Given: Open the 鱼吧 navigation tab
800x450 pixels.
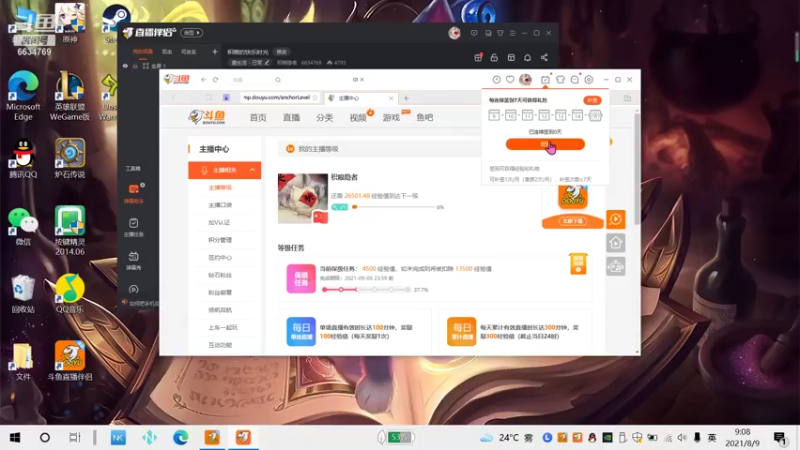Looking at the screenshot, I should click(x=424, y=117).
